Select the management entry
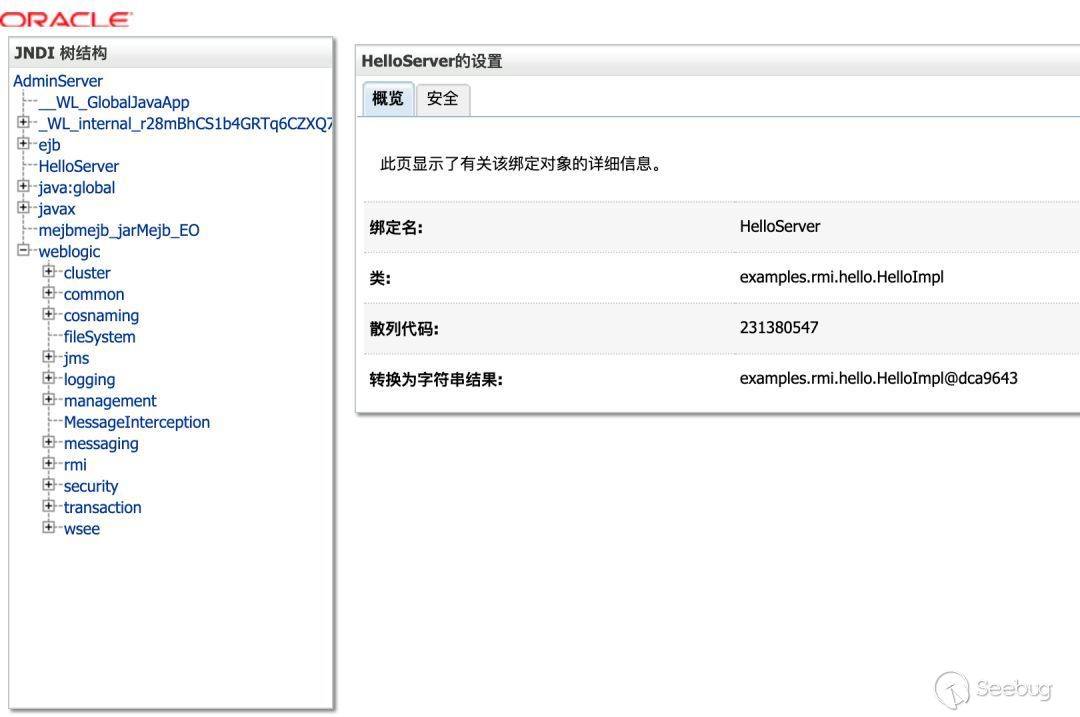Screen dimensions: 1080x717 click(110, 402)
